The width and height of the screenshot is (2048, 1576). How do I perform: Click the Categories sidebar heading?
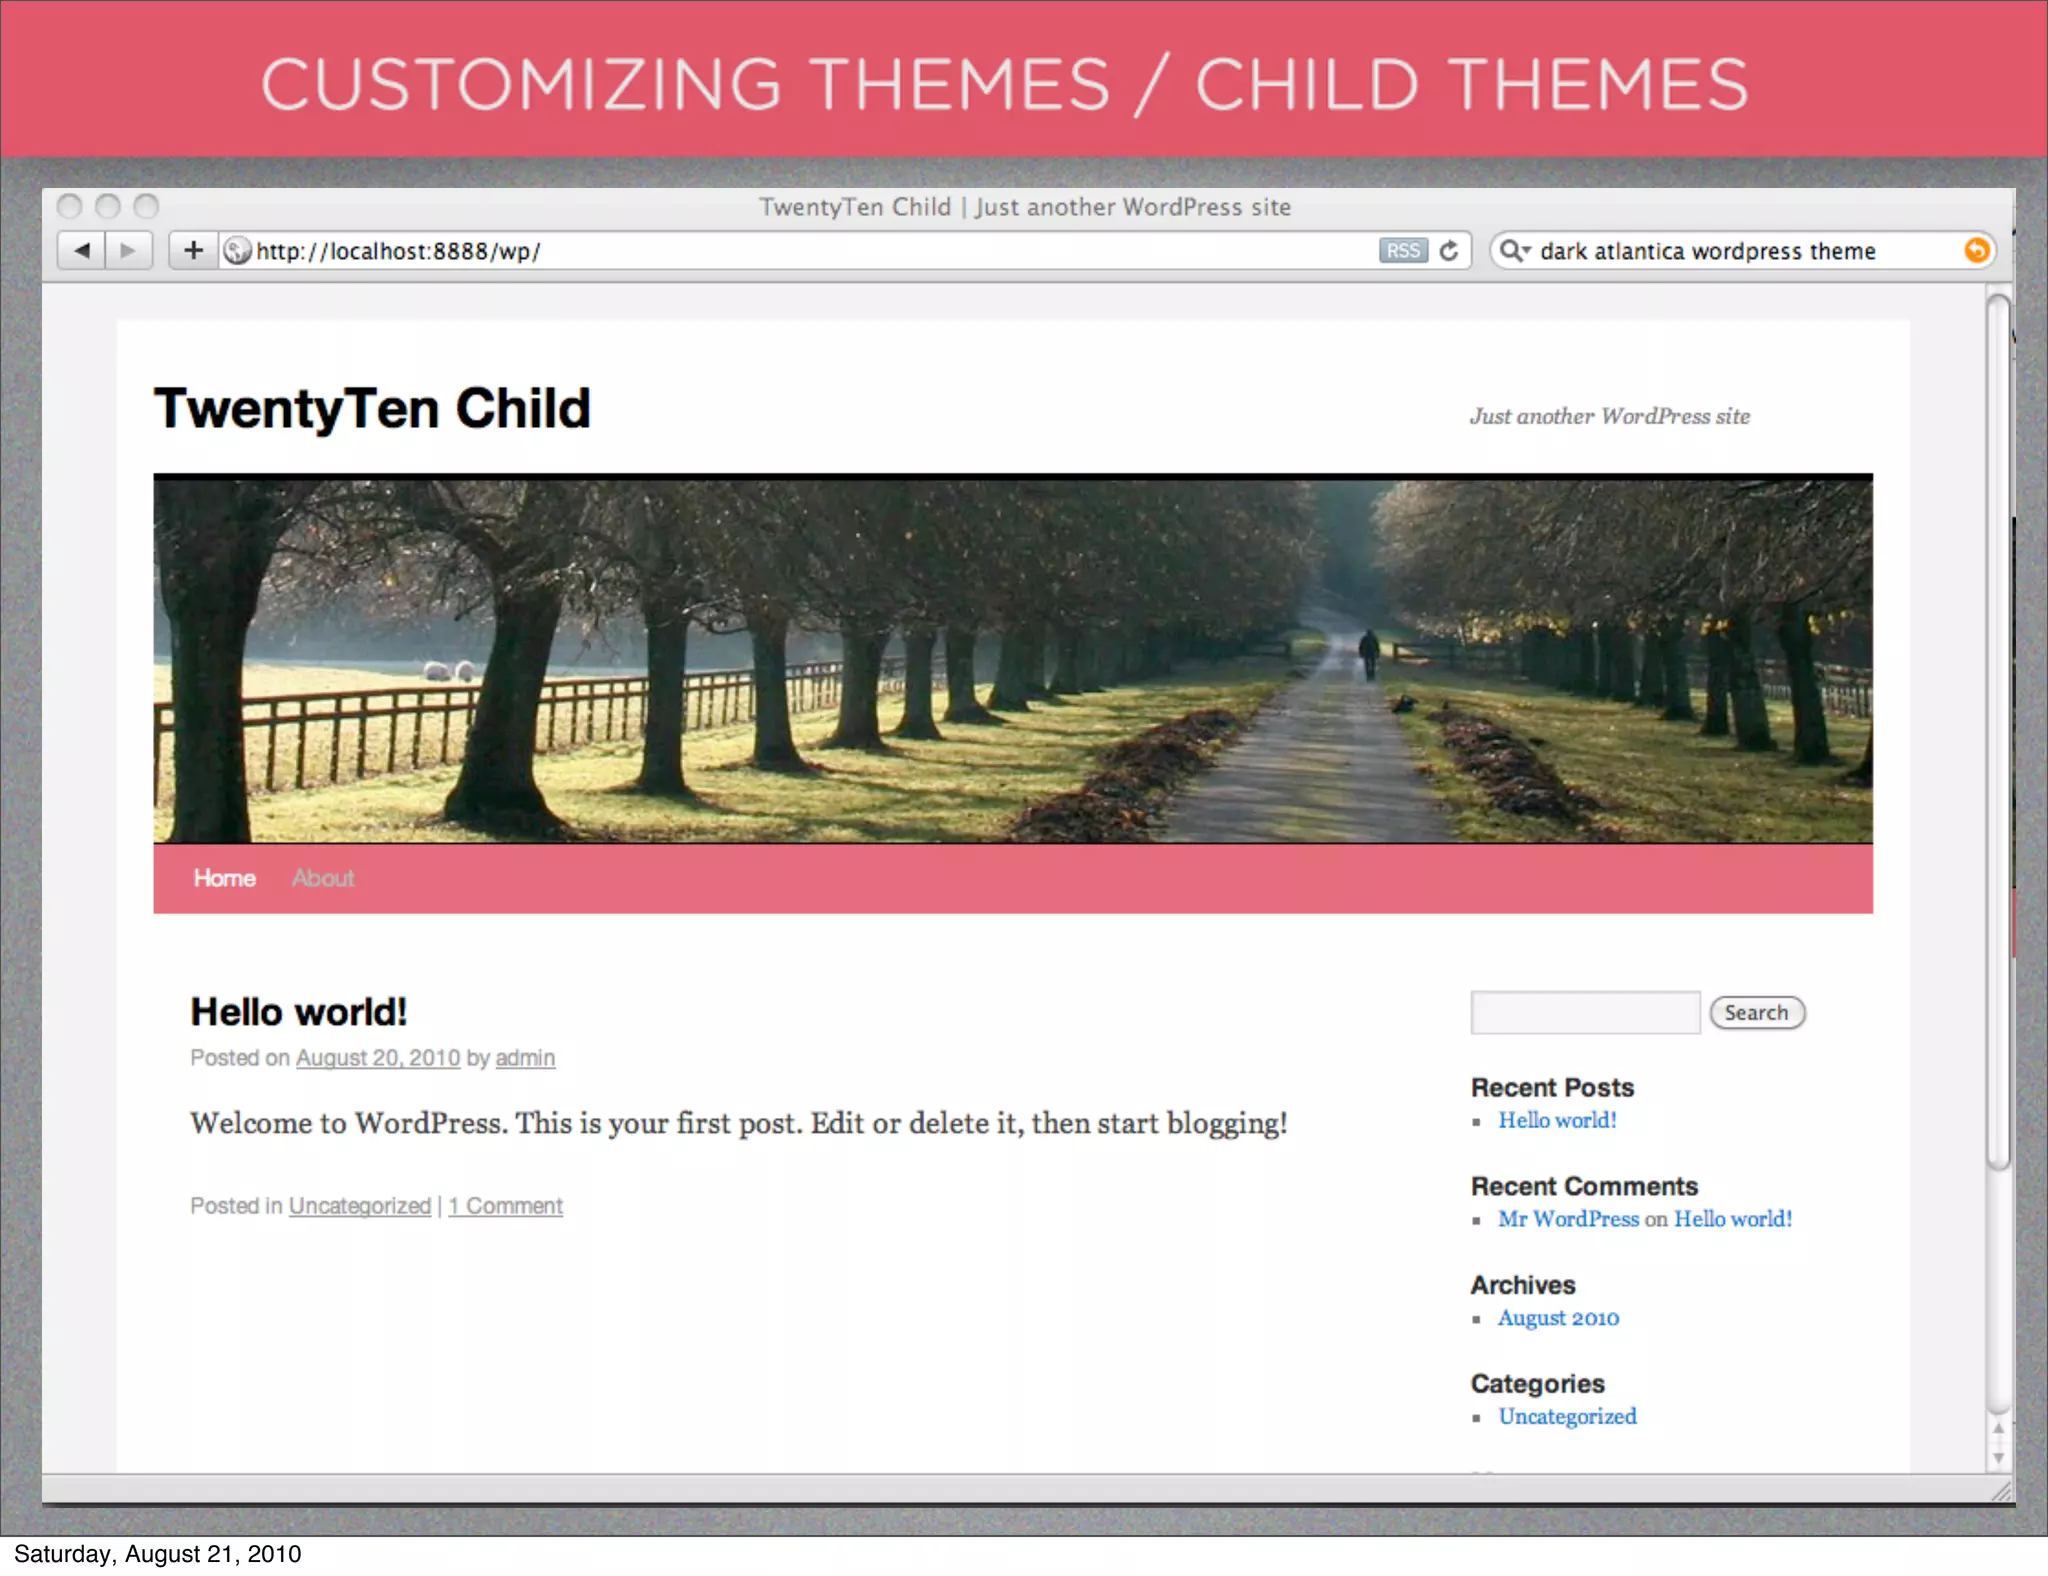pyautogui.click(x=1537, y=1384)
